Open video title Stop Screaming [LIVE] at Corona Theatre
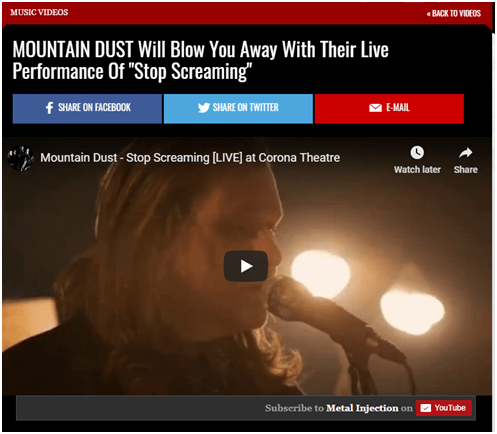Viewport: 497px width, 434px height. 190,157
